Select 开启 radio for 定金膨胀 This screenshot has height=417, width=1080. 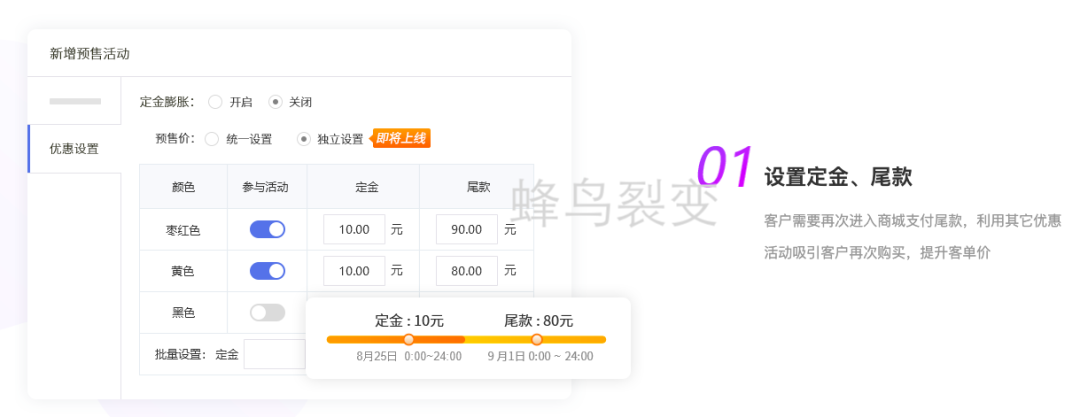point(215,102)
